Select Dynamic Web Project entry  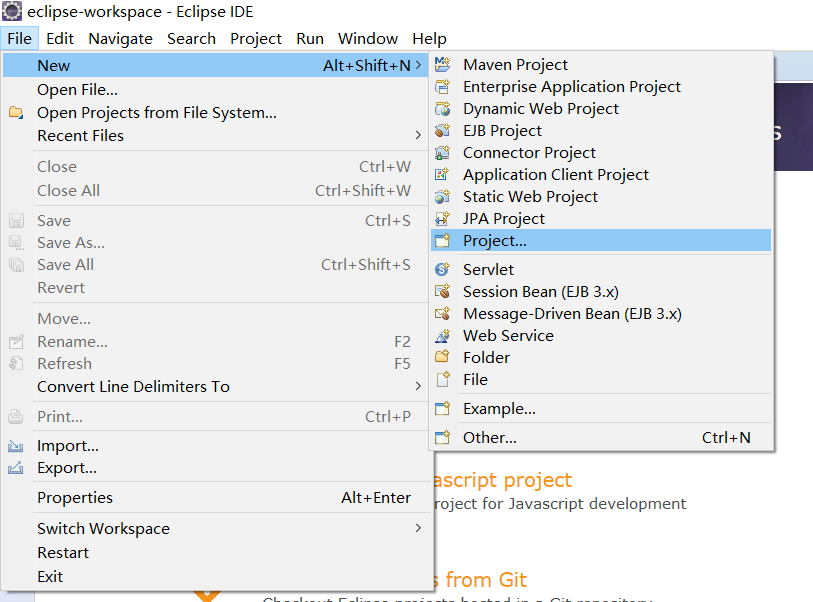(x=601, y=108)
